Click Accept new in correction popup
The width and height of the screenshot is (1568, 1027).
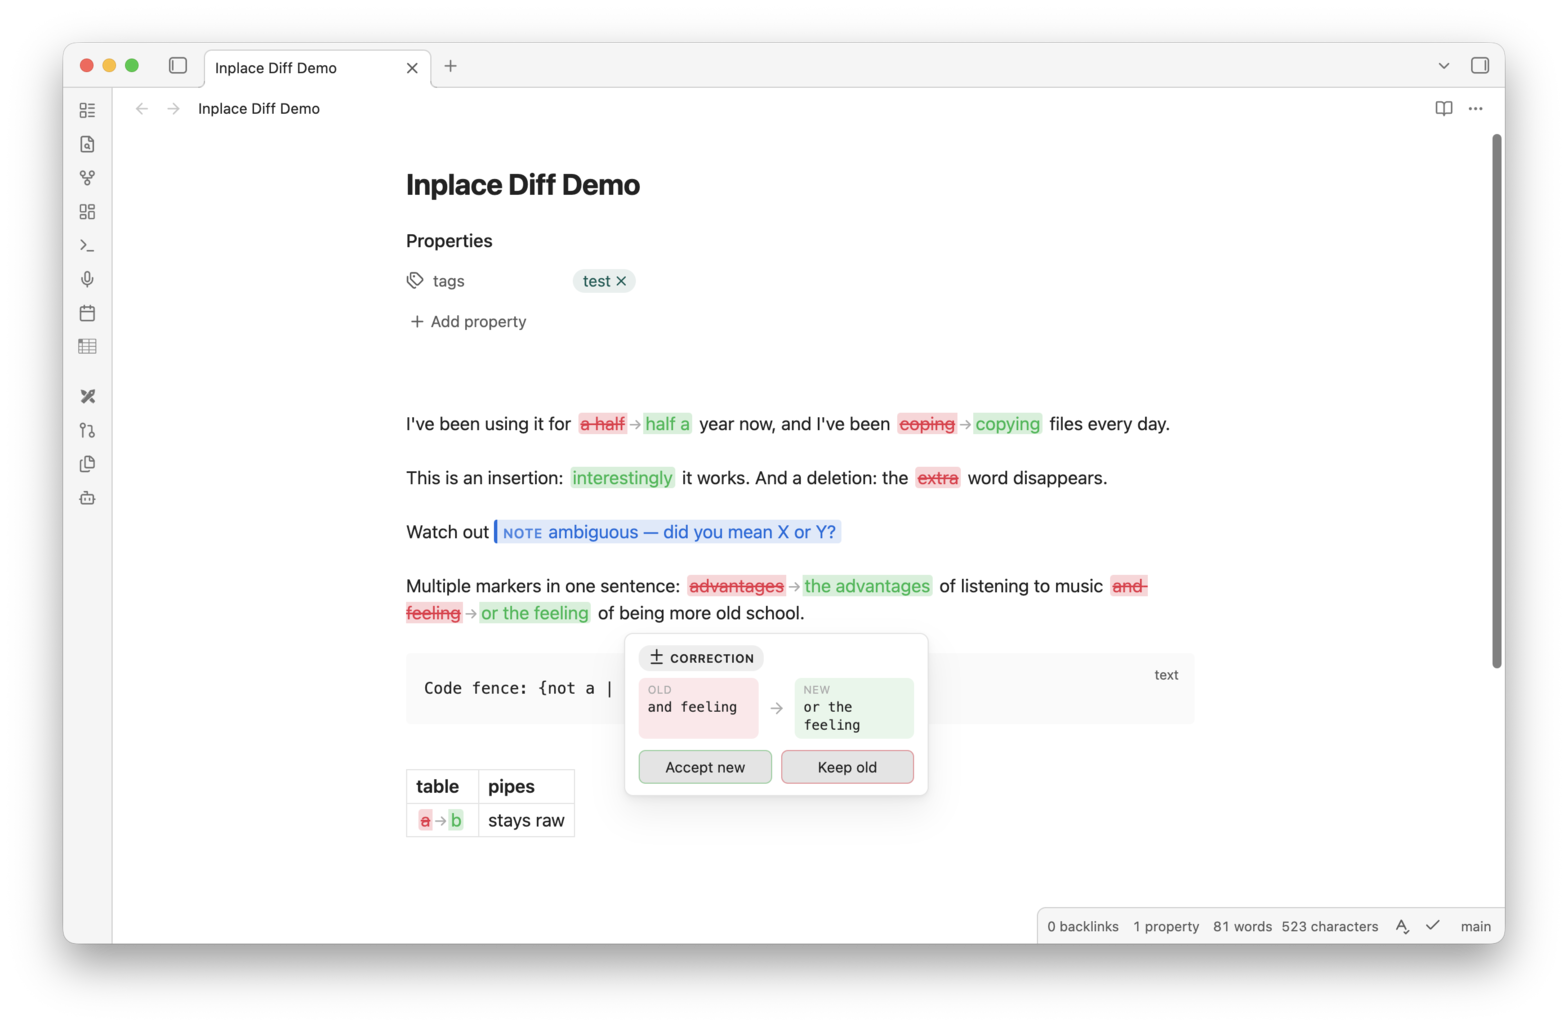[x=705, y=767]
